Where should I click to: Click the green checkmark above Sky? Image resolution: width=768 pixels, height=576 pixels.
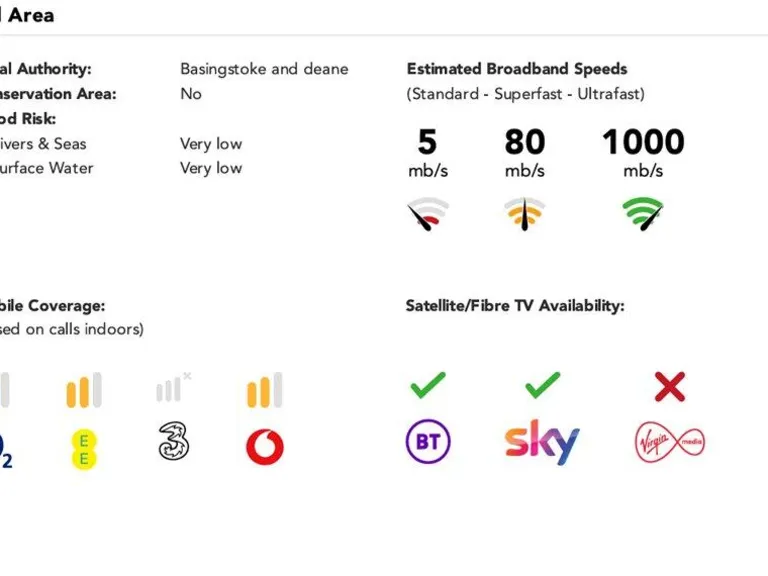tap(542, 385)
